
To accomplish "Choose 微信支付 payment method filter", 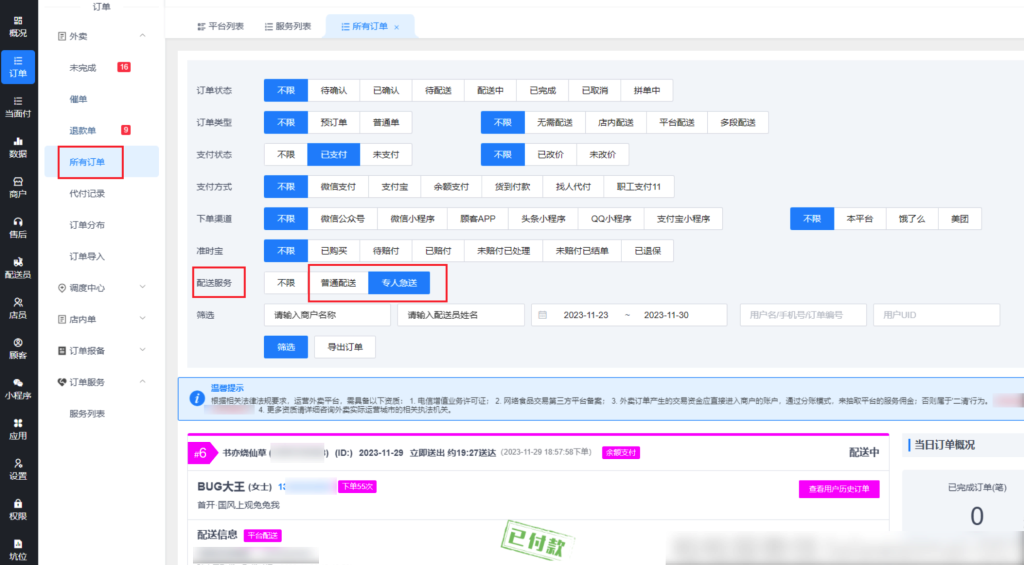I will click(338, 186).
